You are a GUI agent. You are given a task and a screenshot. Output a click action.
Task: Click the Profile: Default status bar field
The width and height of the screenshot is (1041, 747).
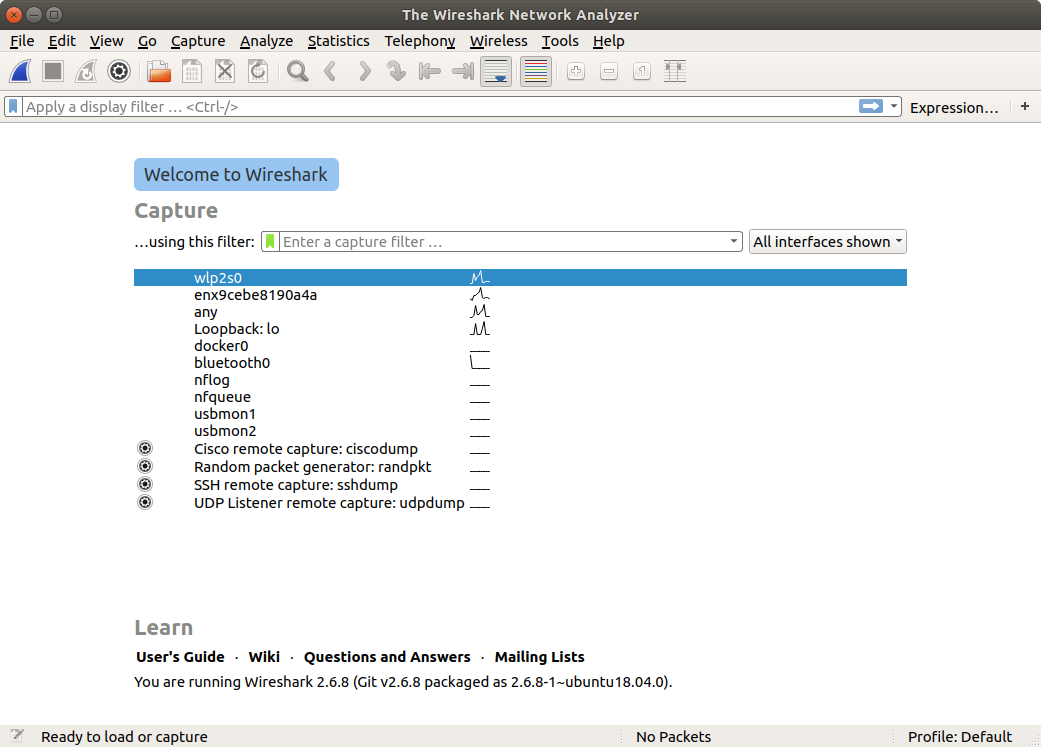[959, 736]
